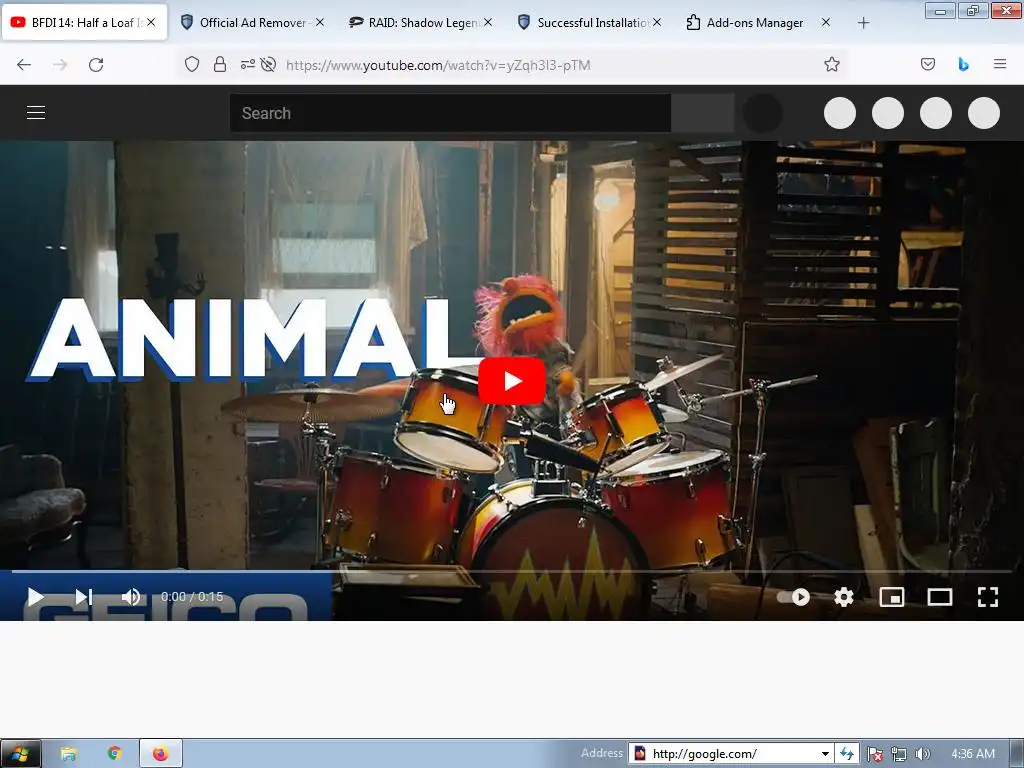
Task: Switch to Successful Installation tab
Action: [x=590, y=22]
